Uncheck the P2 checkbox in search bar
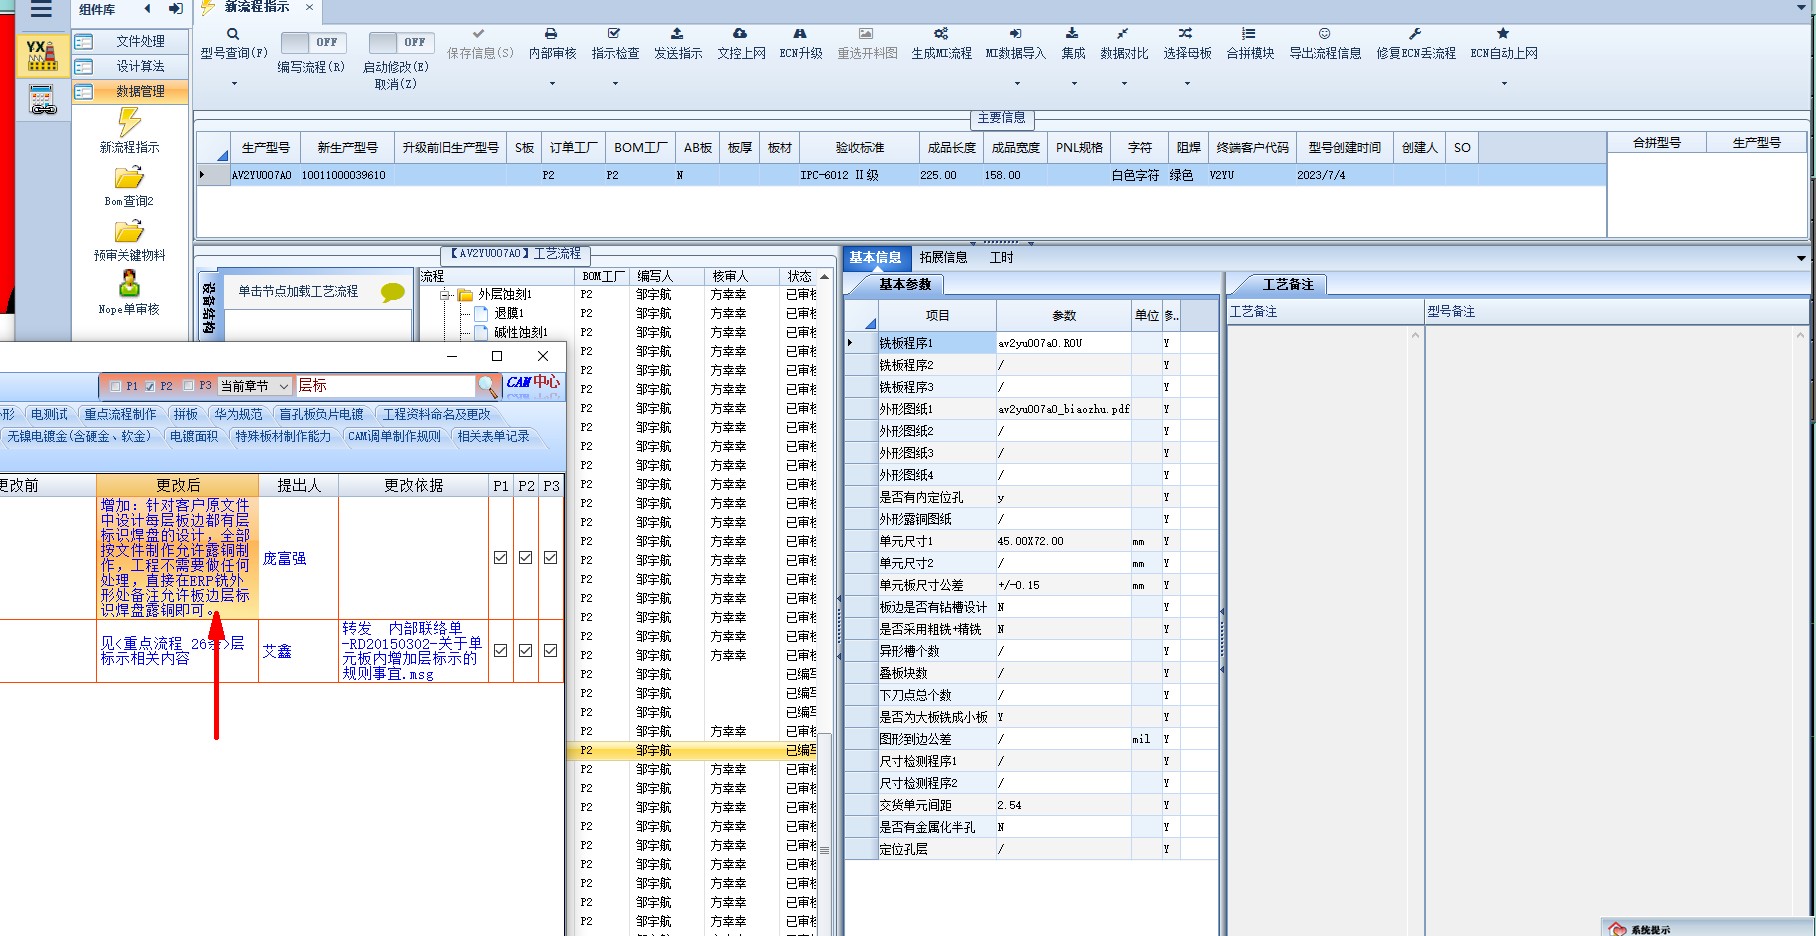 coord(150,386)
